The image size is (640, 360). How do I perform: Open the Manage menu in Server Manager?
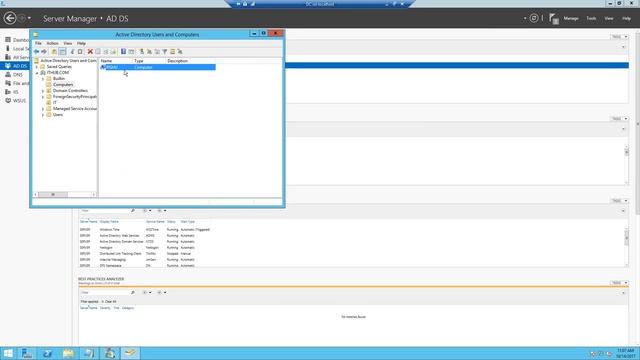tap(571, 18)
